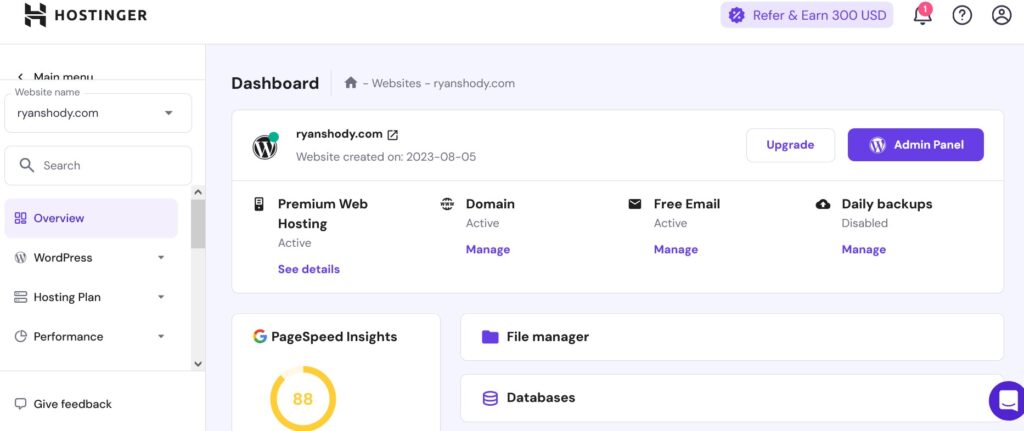Screen dimensions: 1024x431
Task: Click the Dashboard heading
Action: pos(275,84)
